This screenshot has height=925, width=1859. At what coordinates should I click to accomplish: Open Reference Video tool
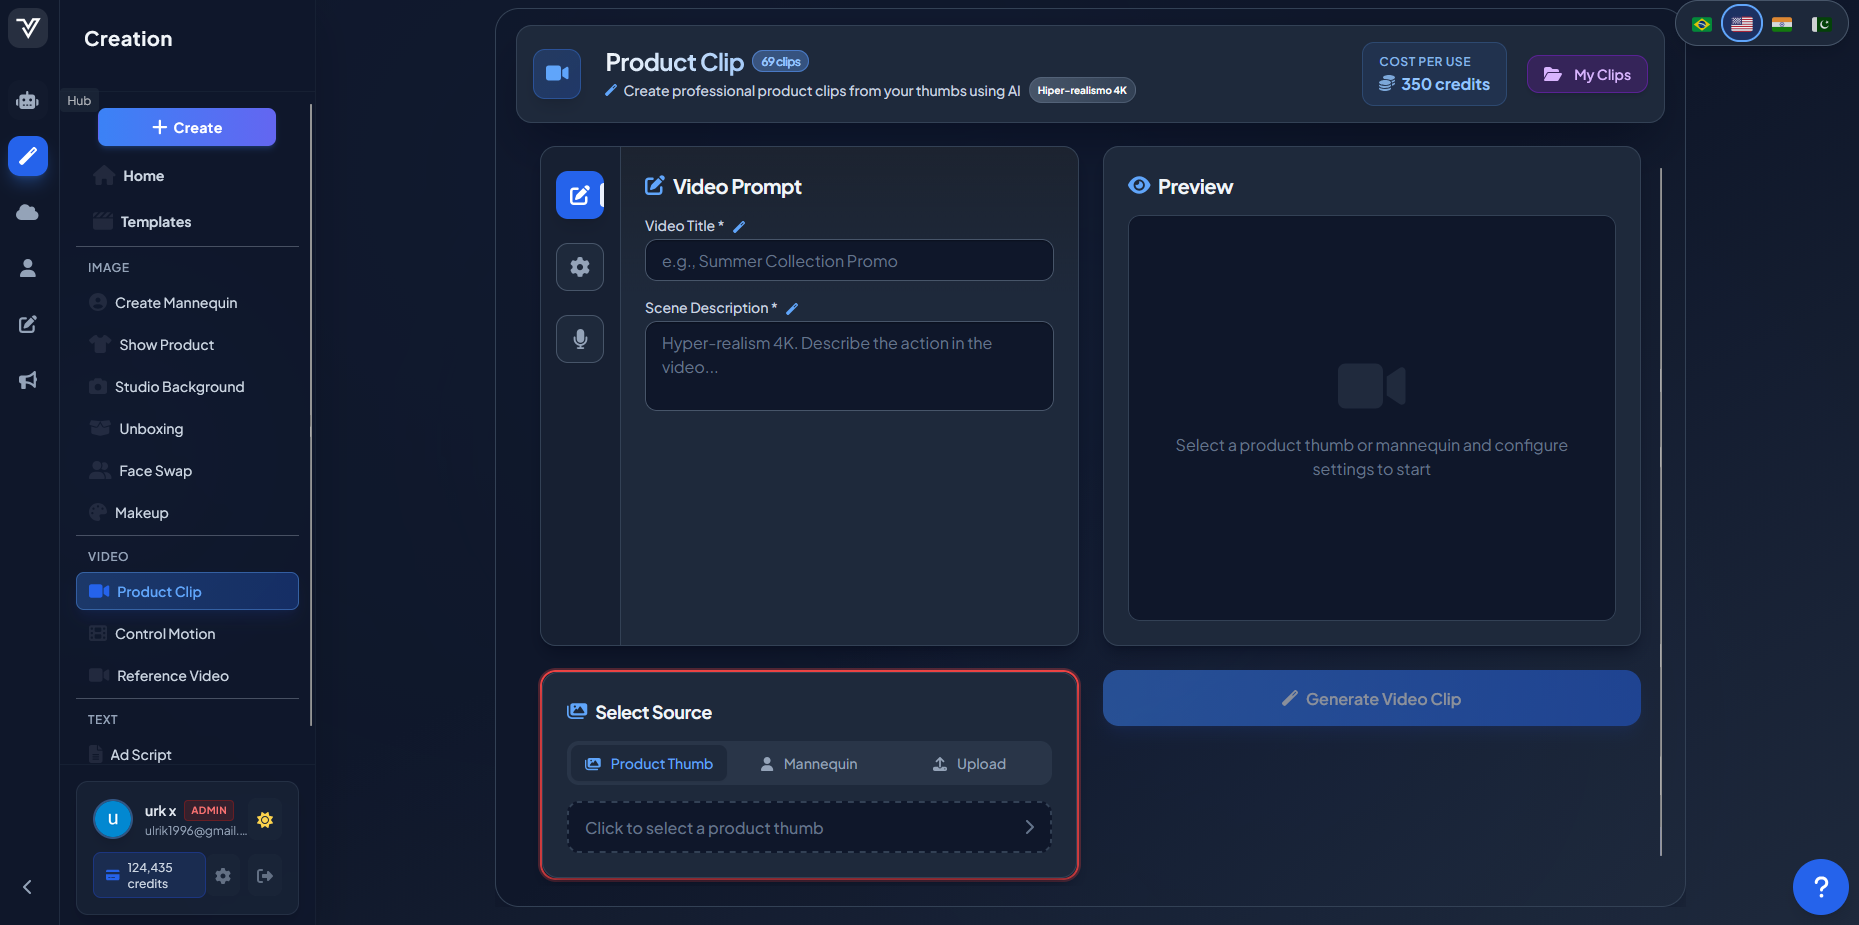[x=187, y=676]
